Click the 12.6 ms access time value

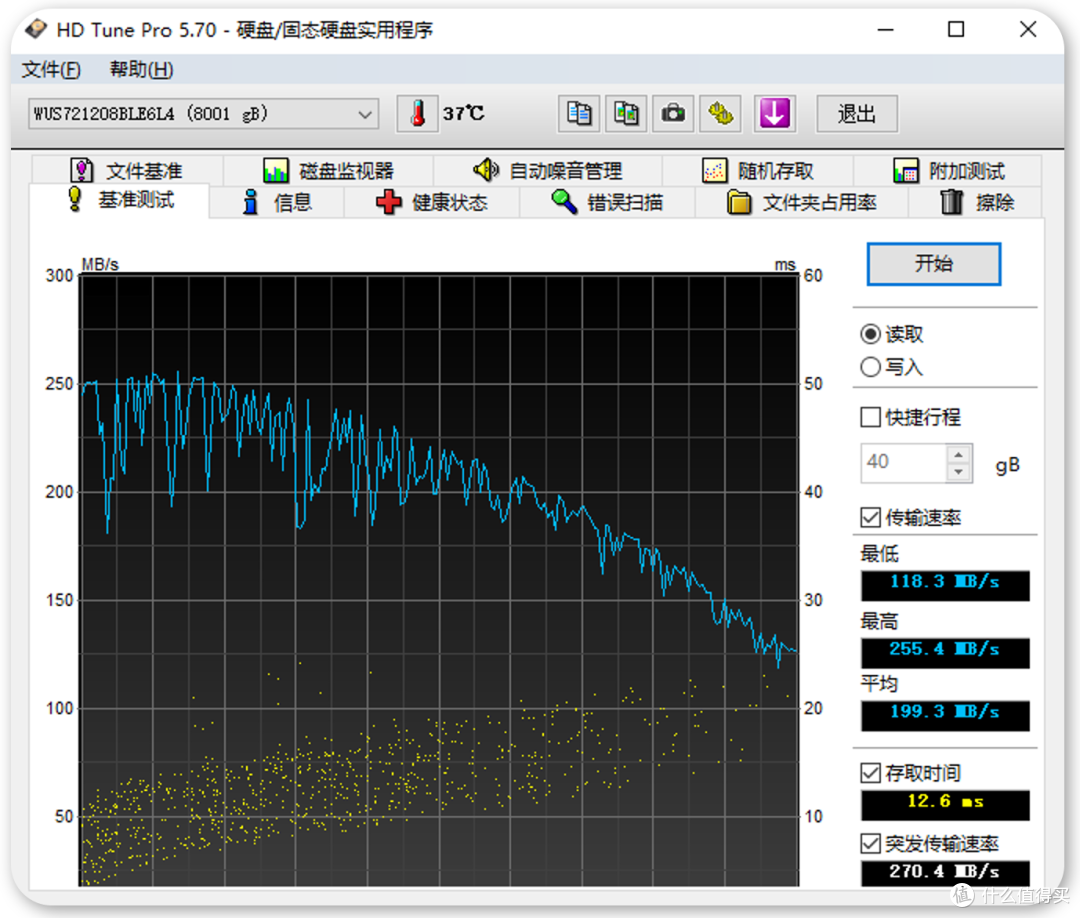pyautogui.click(x=945, y=804)
